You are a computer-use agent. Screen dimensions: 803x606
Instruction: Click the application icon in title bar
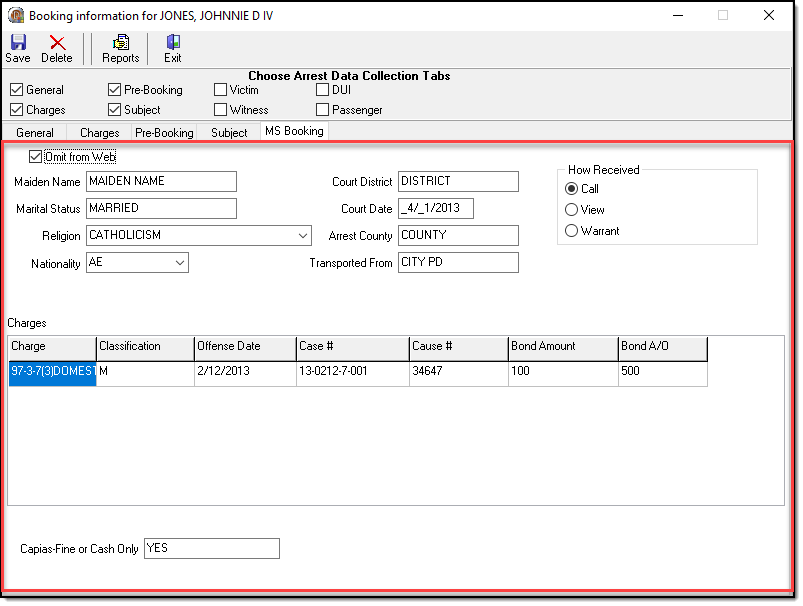(x=16, y=15)
